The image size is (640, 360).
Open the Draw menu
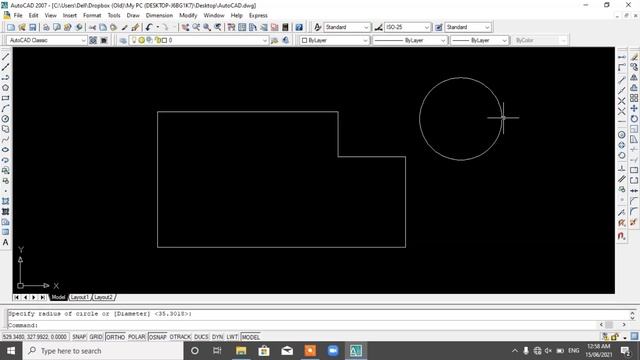click(133, 16)
